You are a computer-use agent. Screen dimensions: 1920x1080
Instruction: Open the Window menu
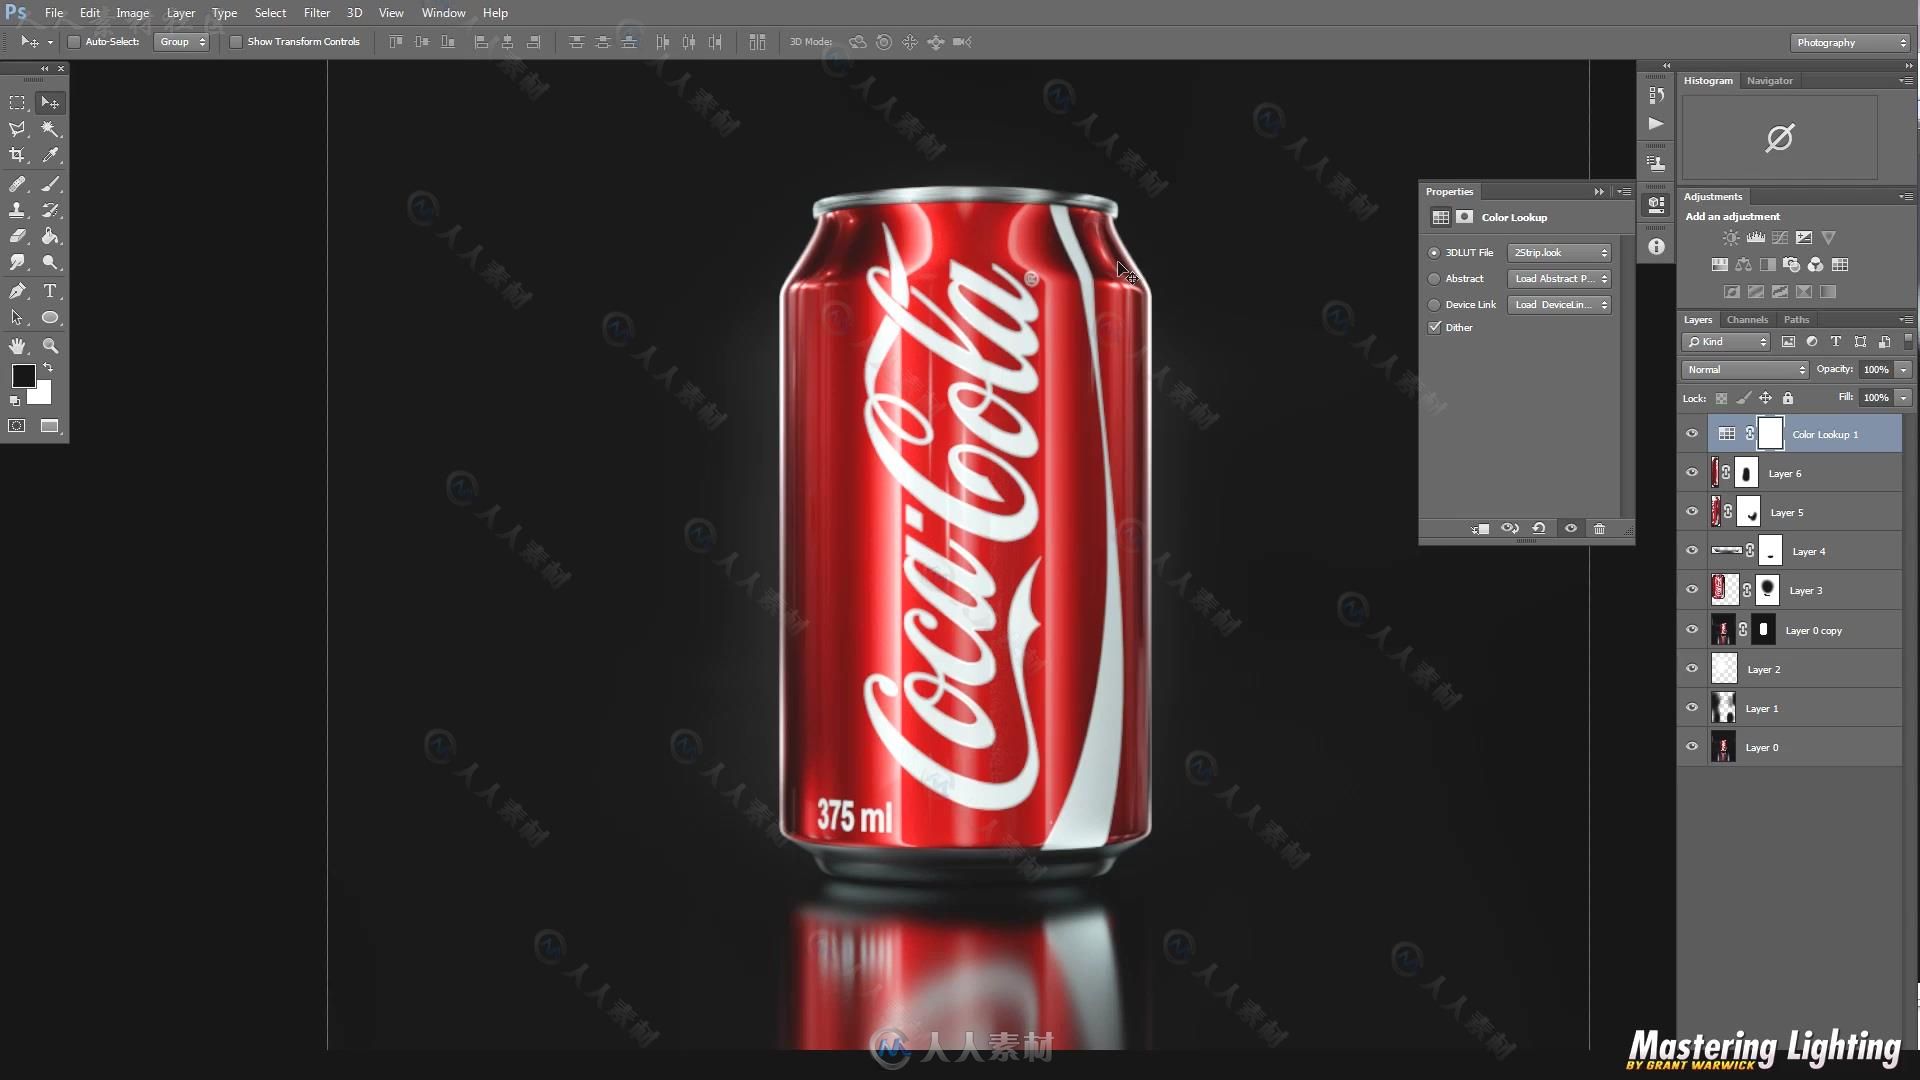443,13
